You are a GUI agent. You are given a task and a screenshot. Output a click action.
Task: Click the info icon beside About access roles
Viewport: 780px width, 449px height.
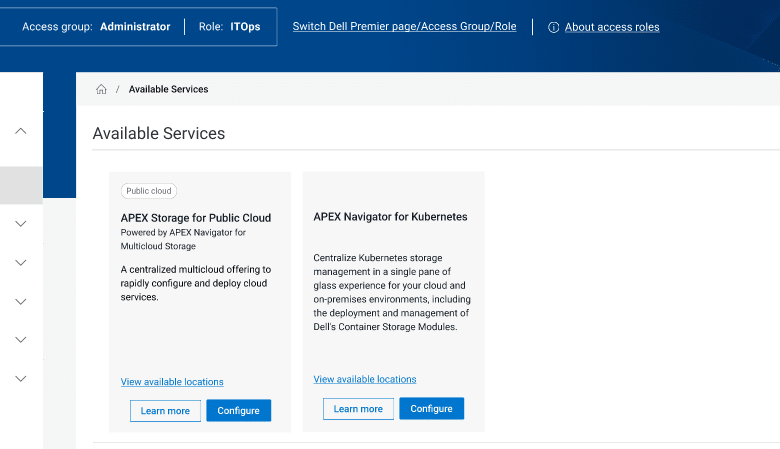tap(553, 27)
